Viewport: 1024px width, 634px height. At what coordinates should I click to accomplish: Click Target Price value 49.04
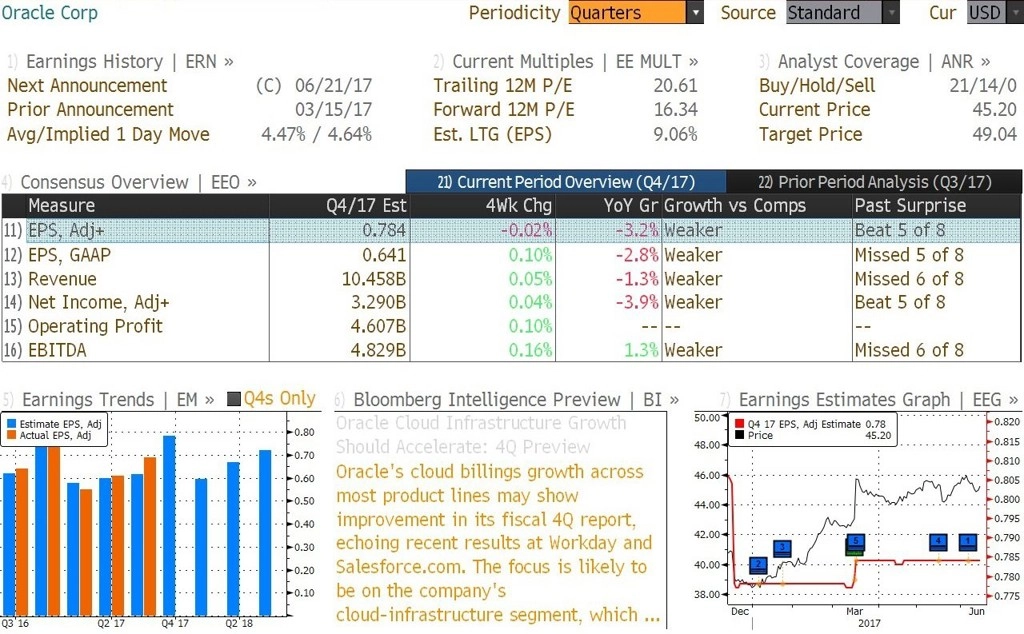point(995,135)
